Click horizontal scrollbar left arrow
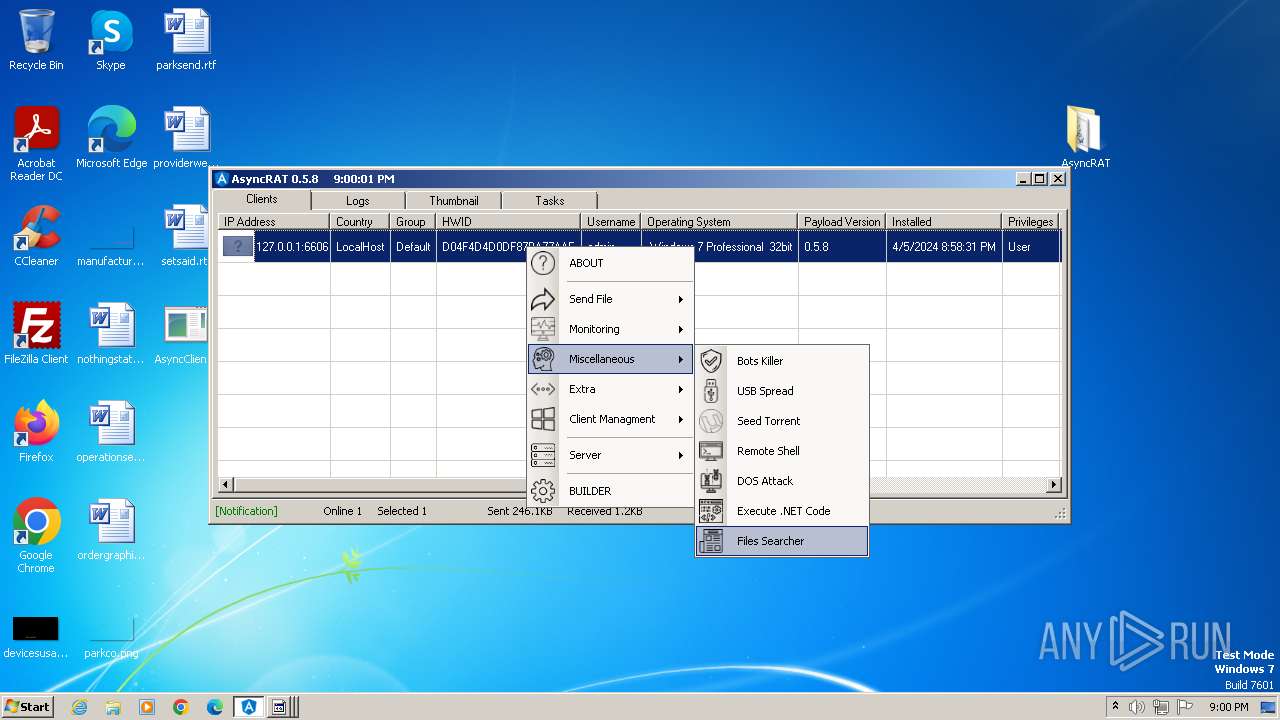 (x=226, y=485)
